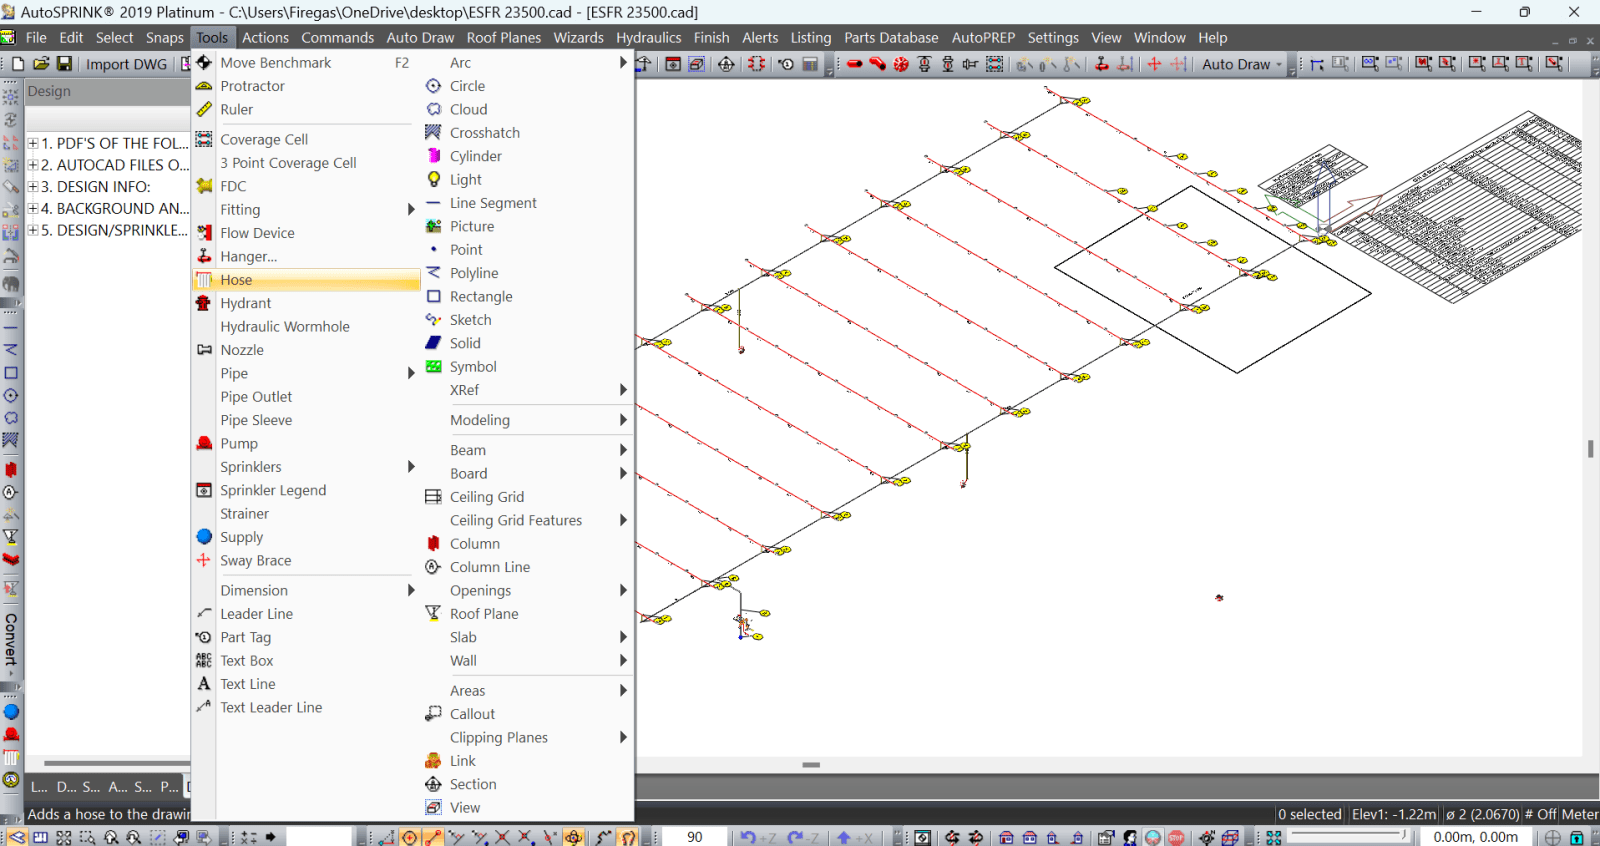This screenshot has height=846, width=1600.
Task: Select Clipping Planes entry
Action: click(498, 737)
